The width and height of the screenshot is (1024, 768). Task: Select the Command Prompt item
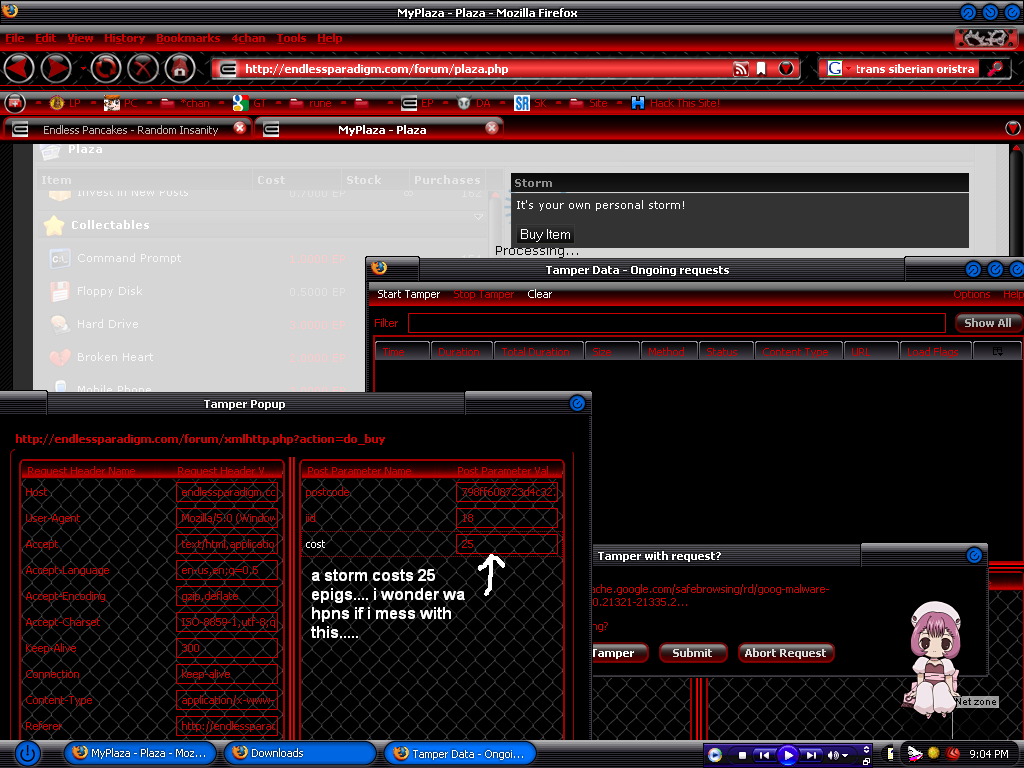click(x=129, y=258)
